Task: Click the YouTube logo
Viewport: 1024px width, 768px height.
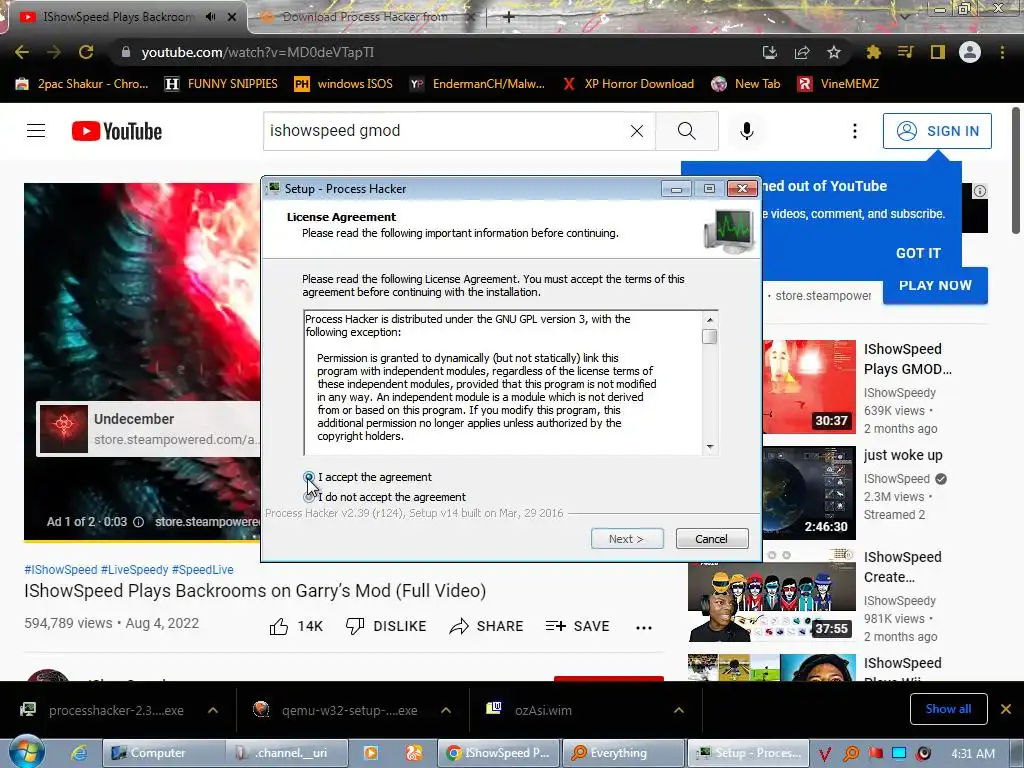Action: [117, 131]
